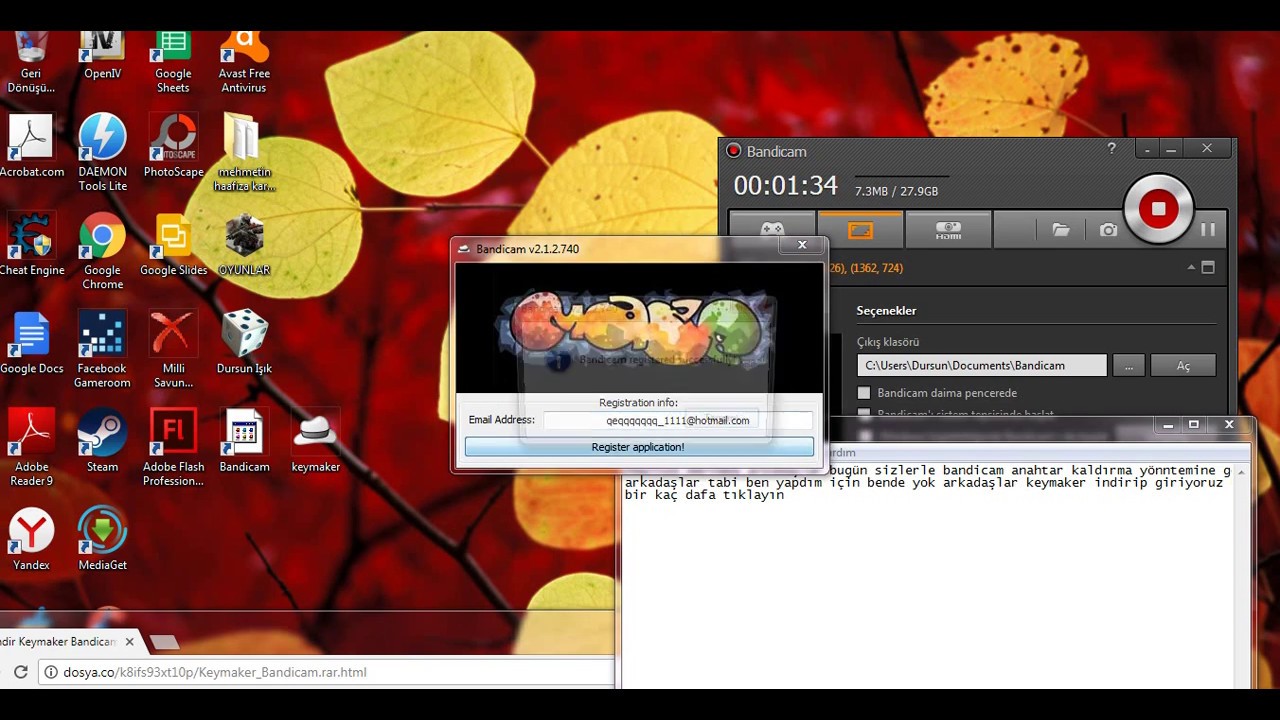Click scroll-up arrow of Notepad scrollbar
The height and width of the screenshot is (720, 1280).
(1242, 472)
